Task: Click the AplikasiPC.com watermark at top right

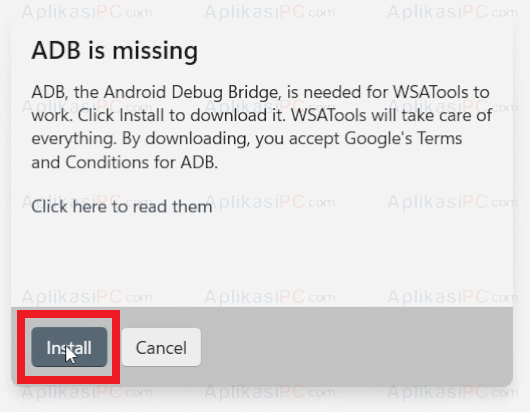Action: 452,12
